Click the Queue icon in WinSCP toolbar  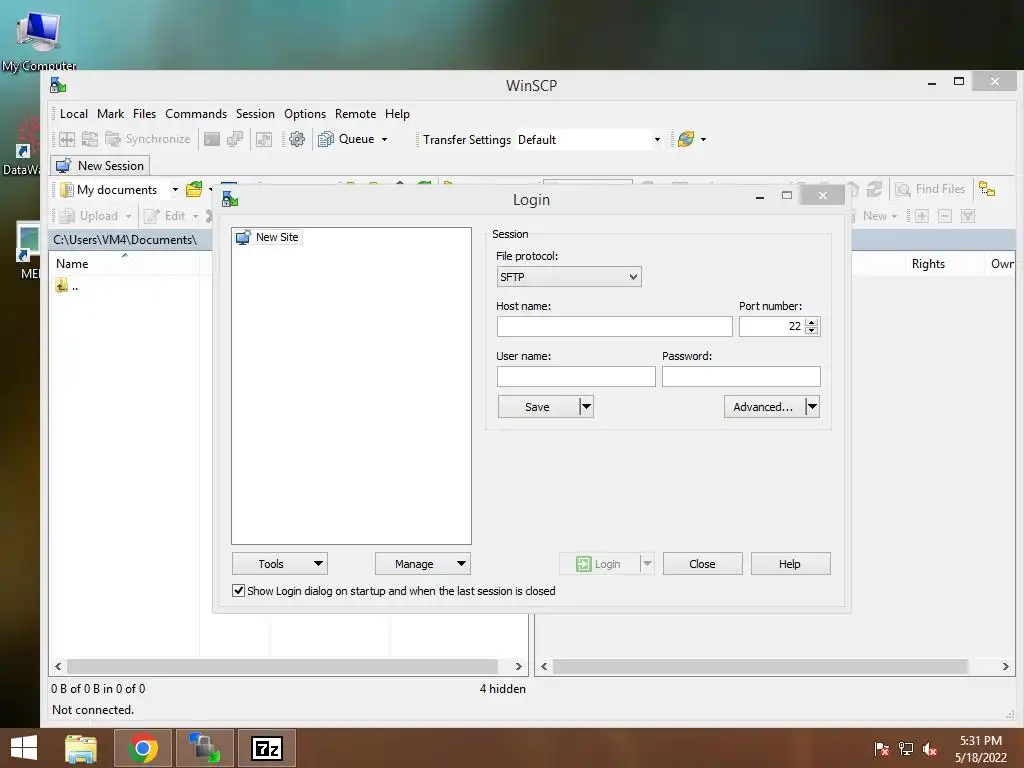[325, 139]
